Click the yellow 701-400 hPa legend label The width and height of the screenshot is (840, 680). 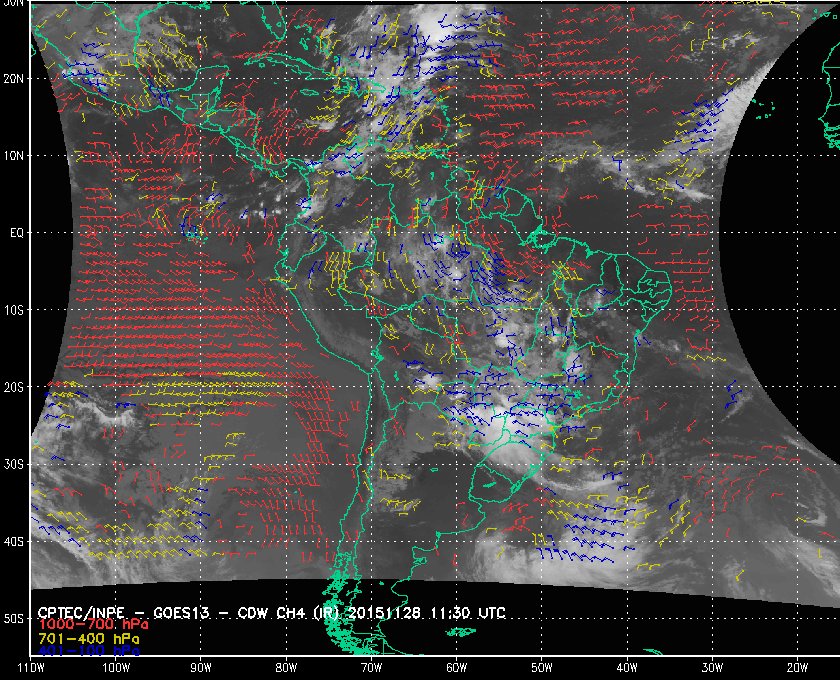click(88, 637)
